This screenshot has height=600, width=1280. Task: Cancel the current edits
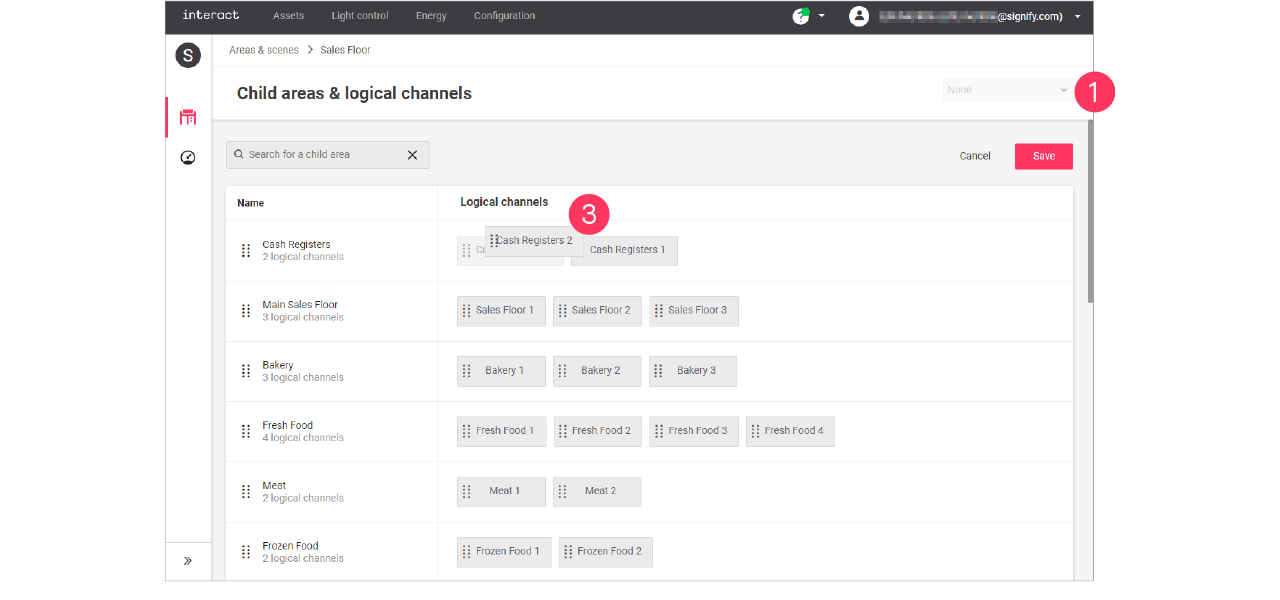tap(975, 156)
